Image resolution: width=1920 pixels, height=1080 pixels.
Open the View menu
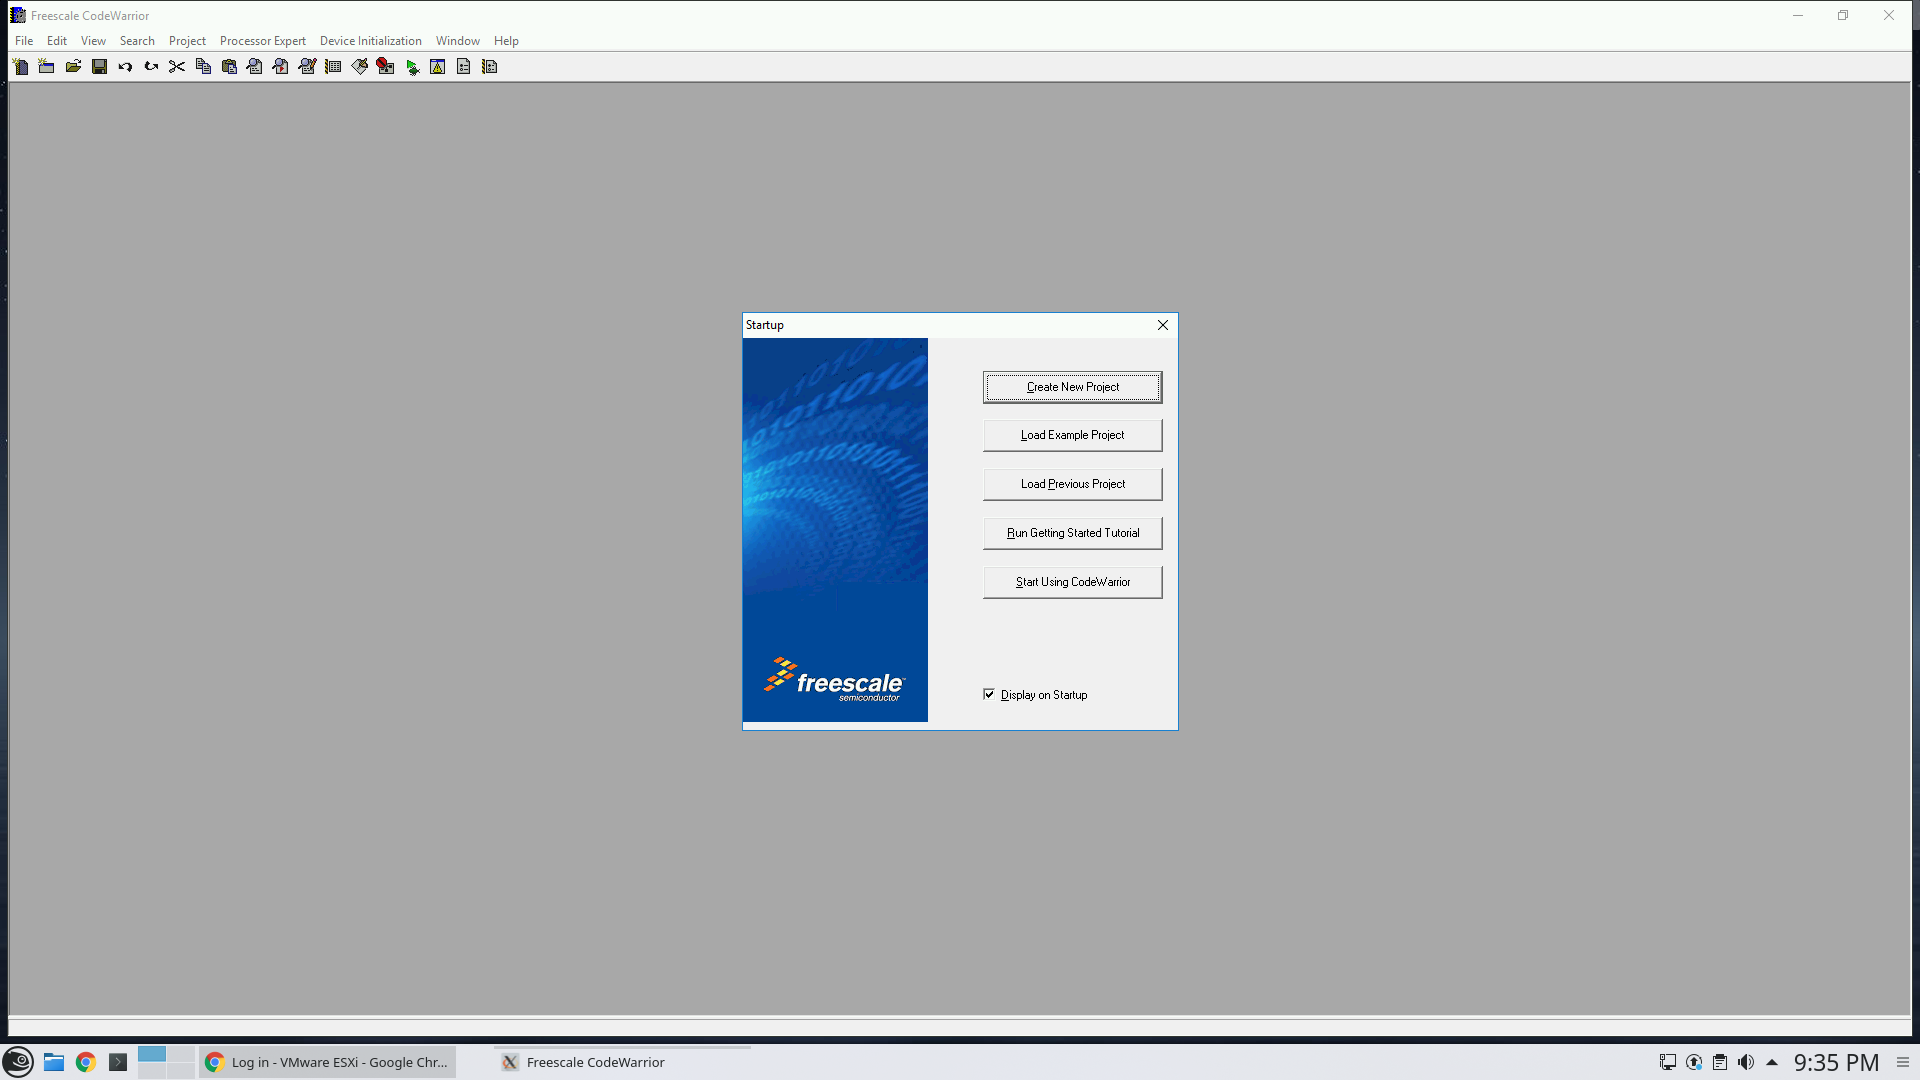pyautogui.click(x=93, y=41)
